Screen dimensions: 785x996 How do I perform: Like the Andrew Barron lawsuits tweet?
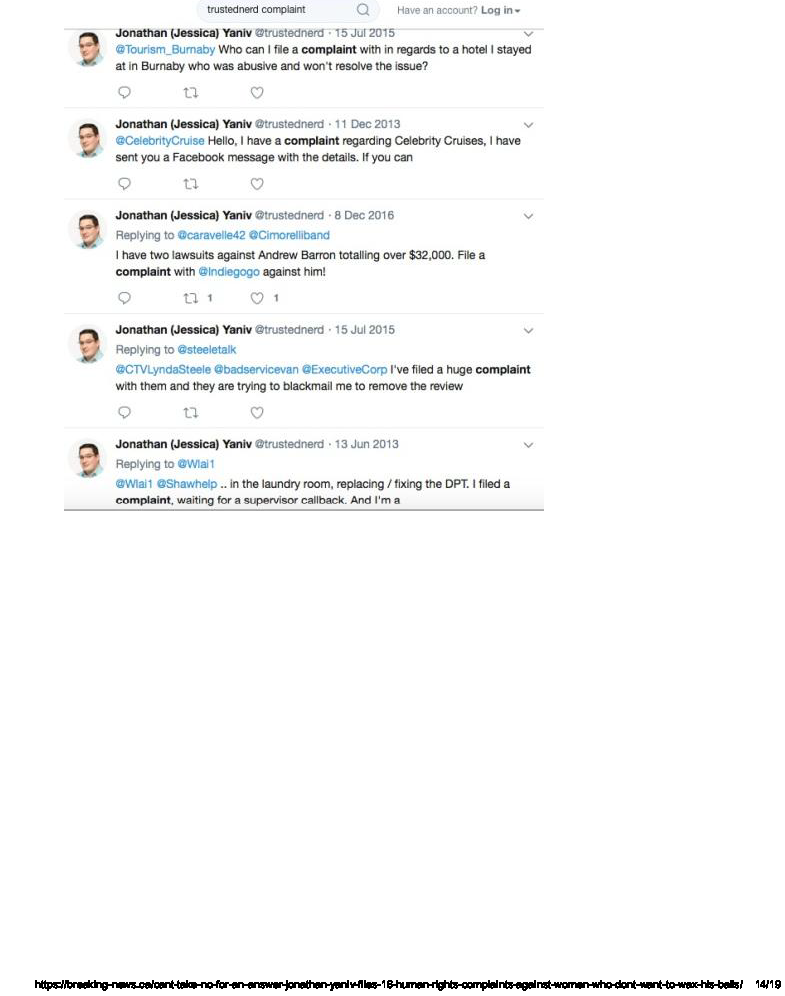[x=257, y=298]
